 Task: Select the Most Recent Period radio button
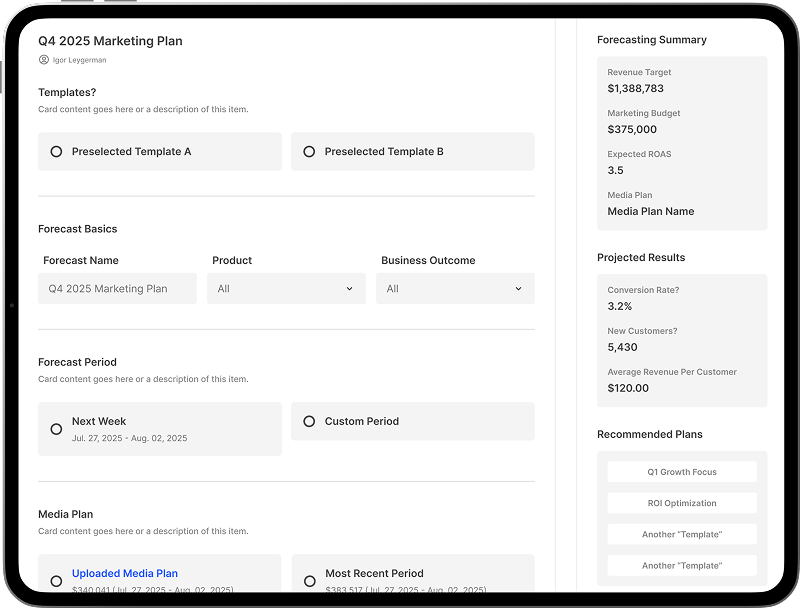(309, 581)
